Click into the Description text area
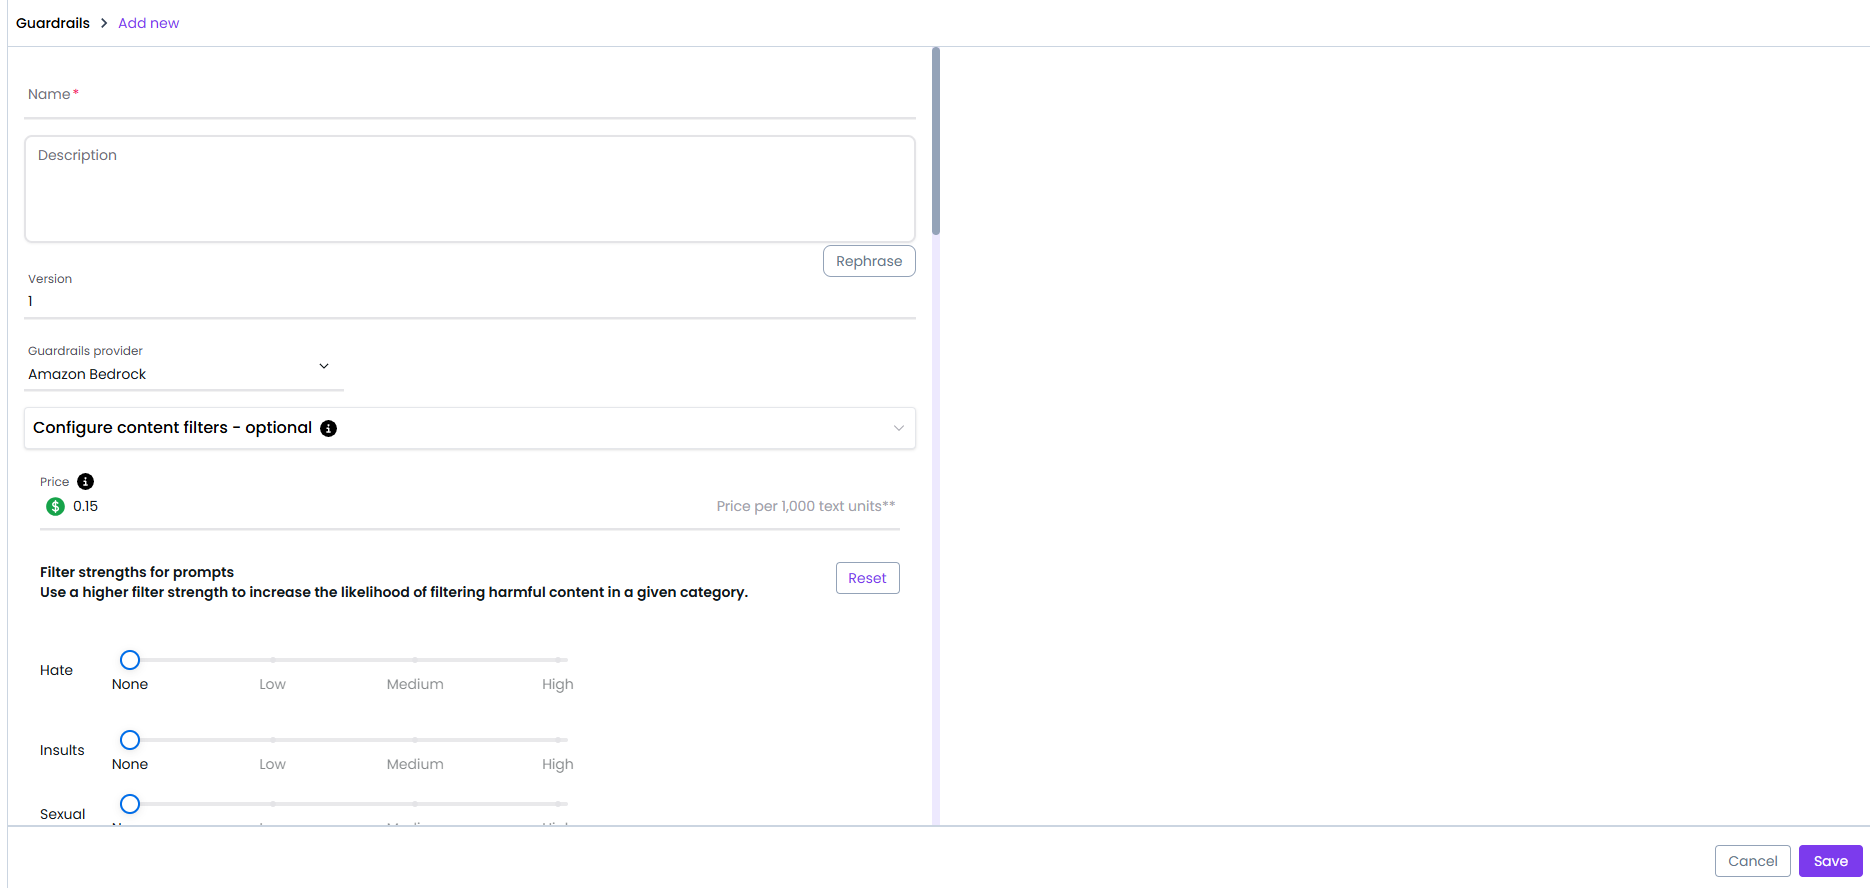This screenshot has width=1870, height=888. pyautogui.click(x=469, y=190)
